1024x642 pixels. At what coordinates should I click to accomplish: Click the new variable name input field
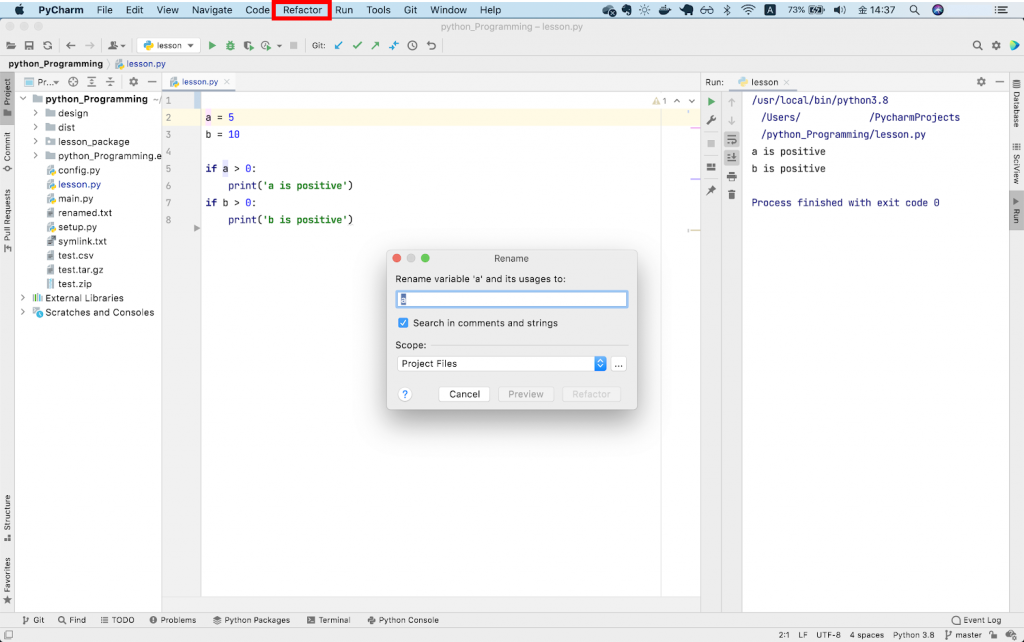click(x=511, y=299)
